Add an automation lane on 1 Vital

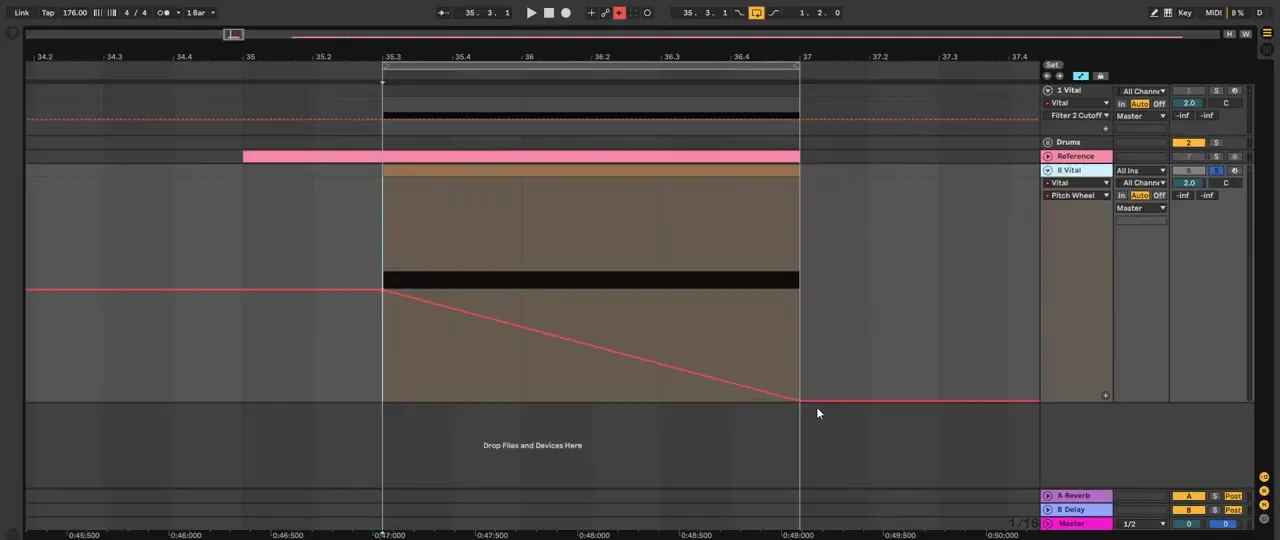1105,128
